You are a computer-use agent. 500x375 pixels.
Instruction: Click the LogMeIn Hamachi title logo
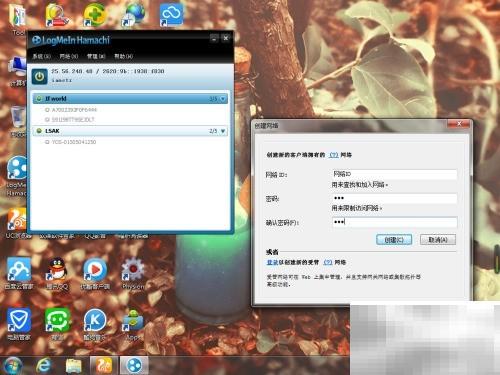pos(71,40)
